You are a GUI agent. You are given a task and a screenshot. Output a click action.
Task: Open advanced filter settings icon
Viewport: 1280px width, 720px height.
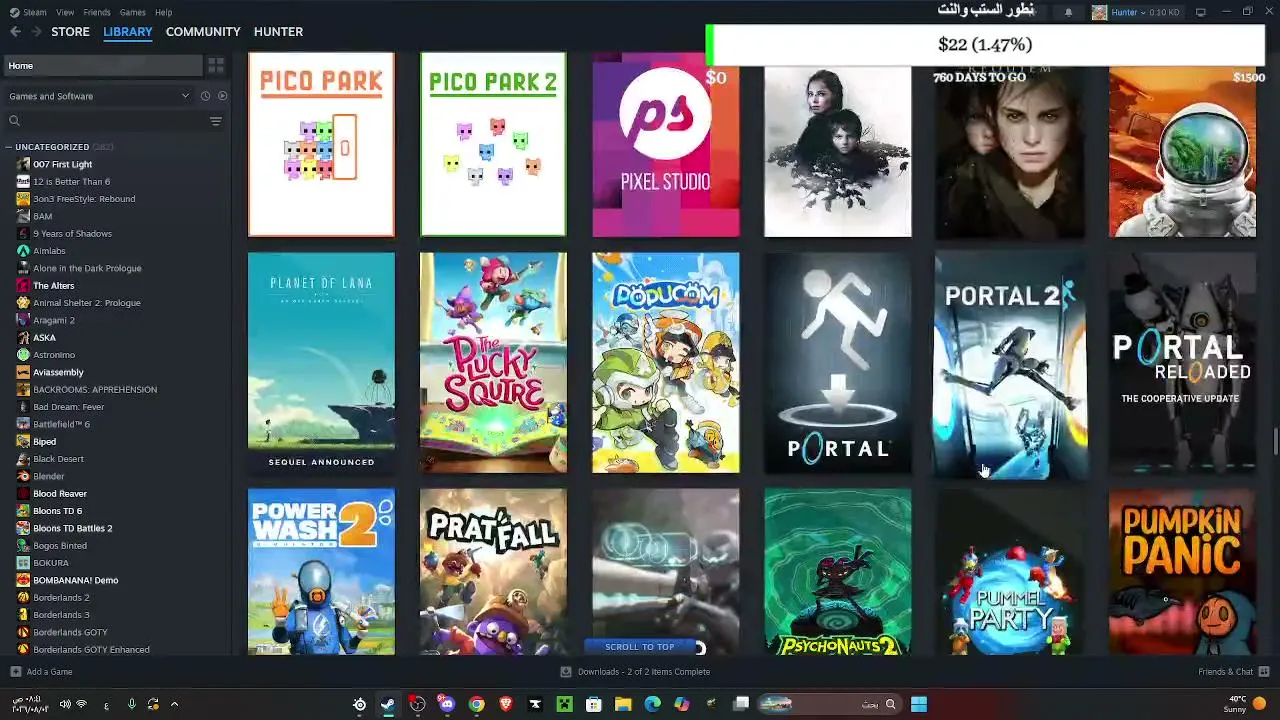pos(215,121)
